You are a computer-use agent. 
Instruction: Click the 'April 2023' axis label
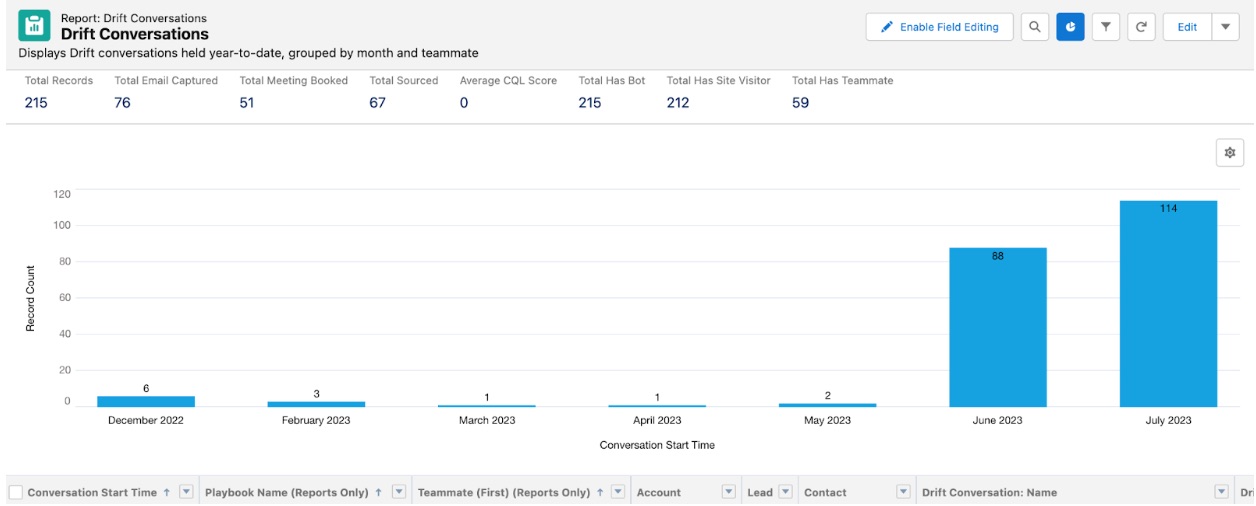657,420
